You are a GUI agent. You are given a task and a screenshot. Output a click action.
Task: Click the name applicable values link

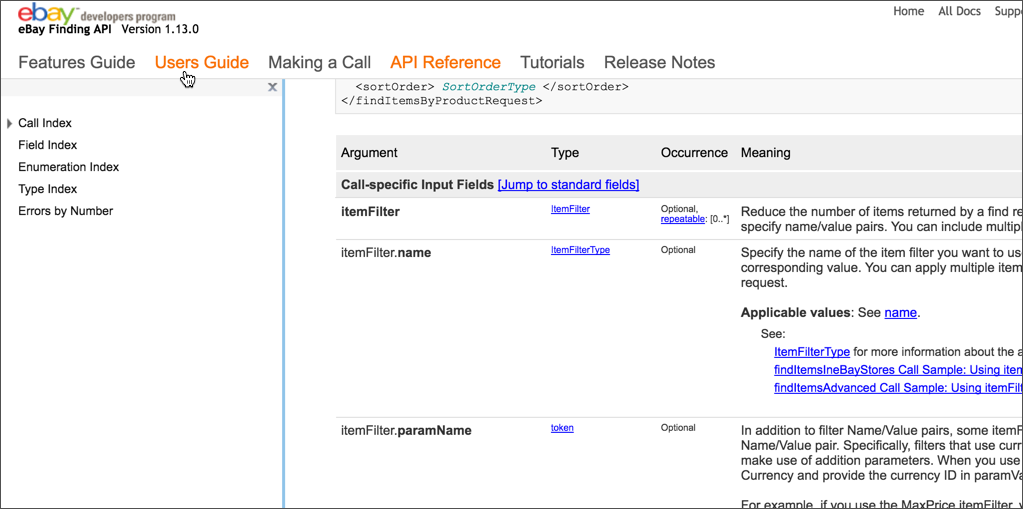[x=900, y=313]
